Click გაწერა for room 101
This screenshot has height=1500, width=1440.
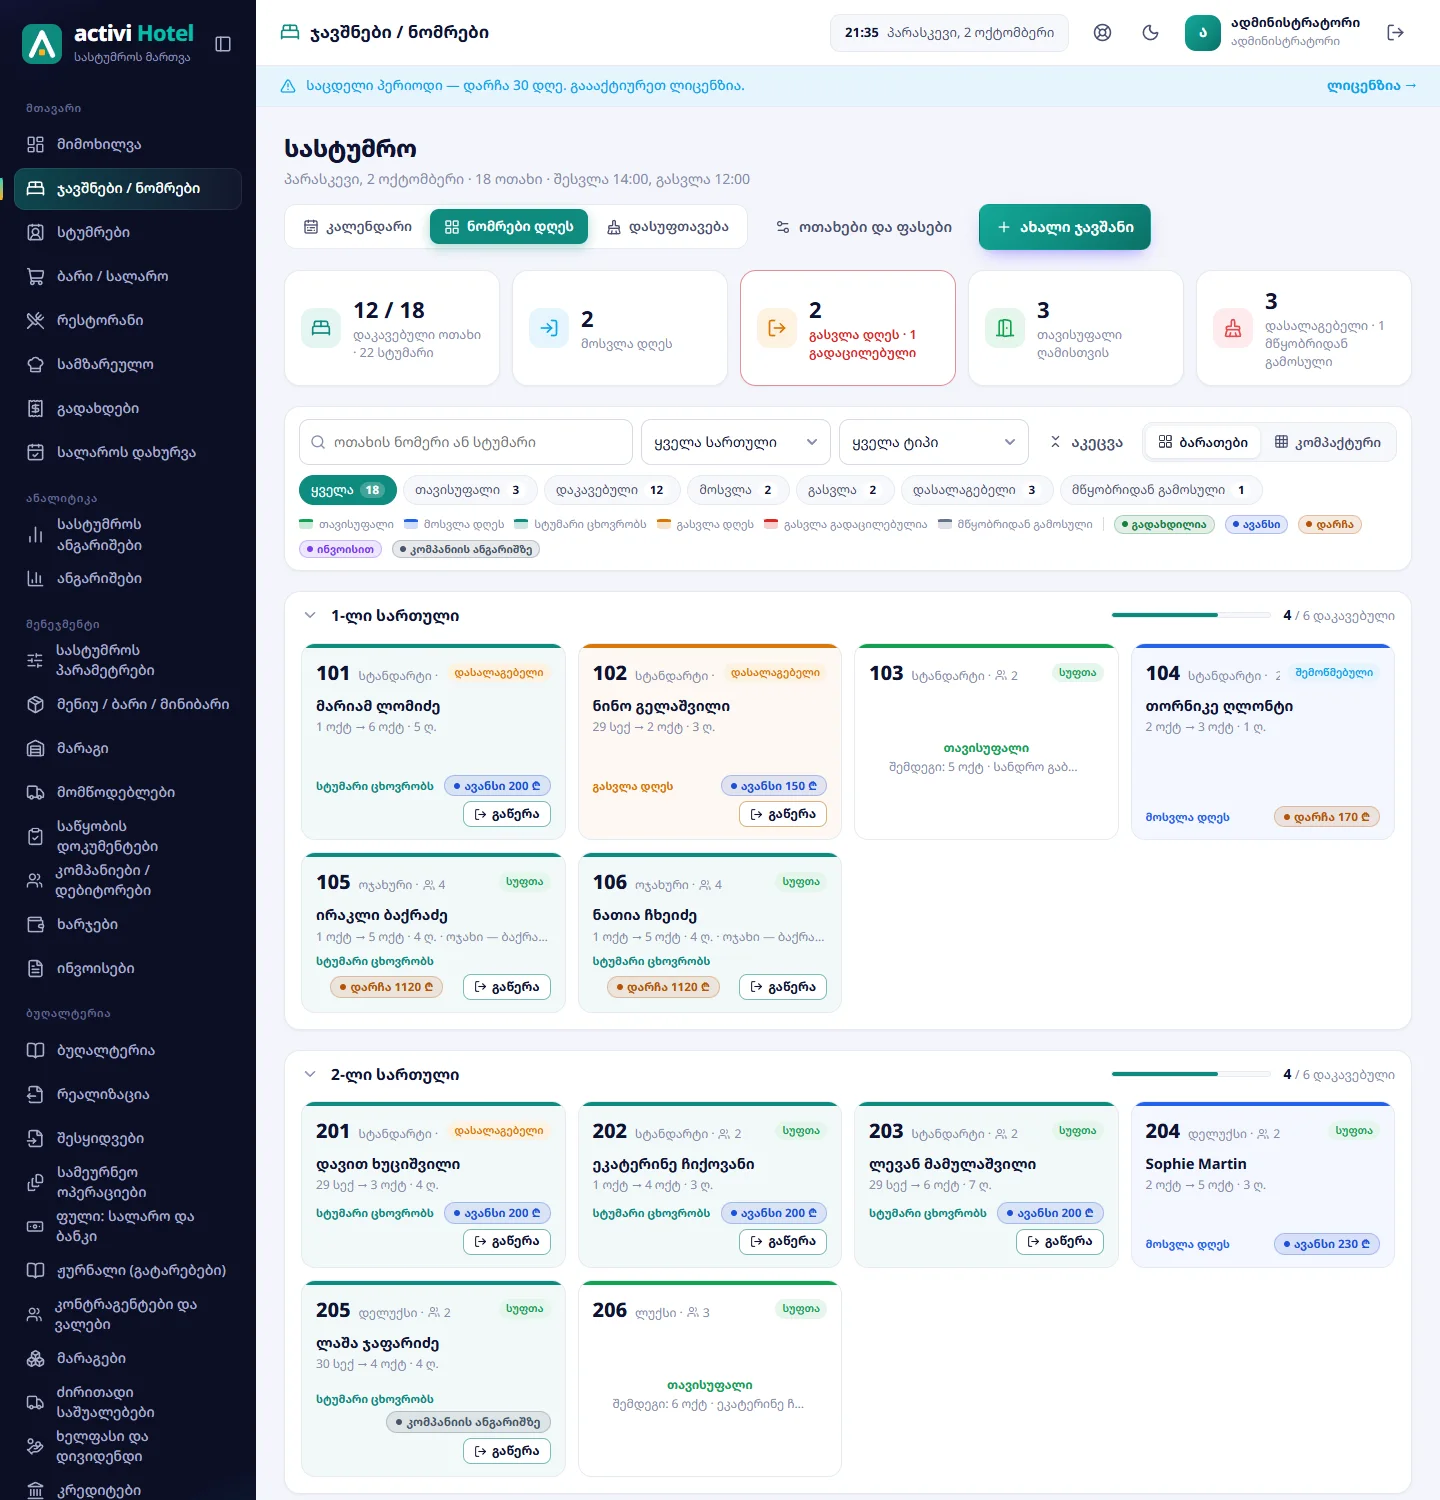507,814
